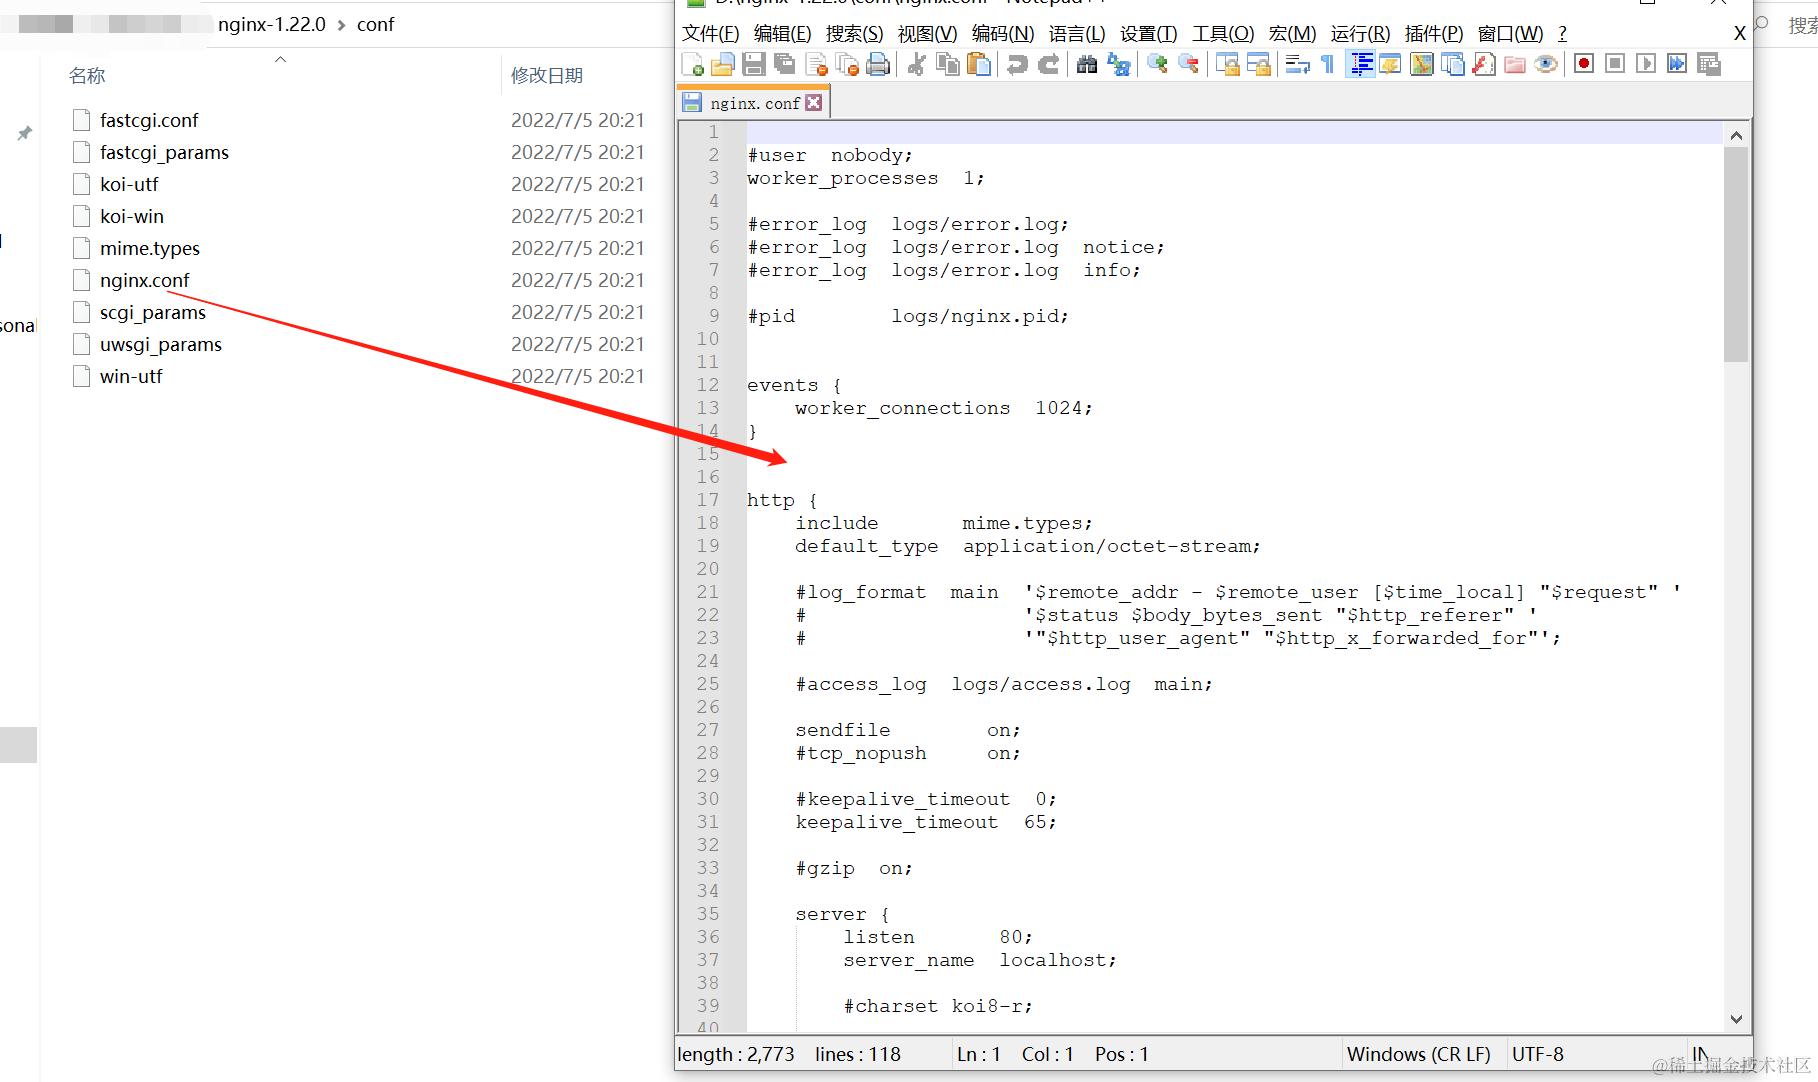Toggle the indent guide display
The height and width of the screenshot is (1082, 1818).
[1360, 65]
